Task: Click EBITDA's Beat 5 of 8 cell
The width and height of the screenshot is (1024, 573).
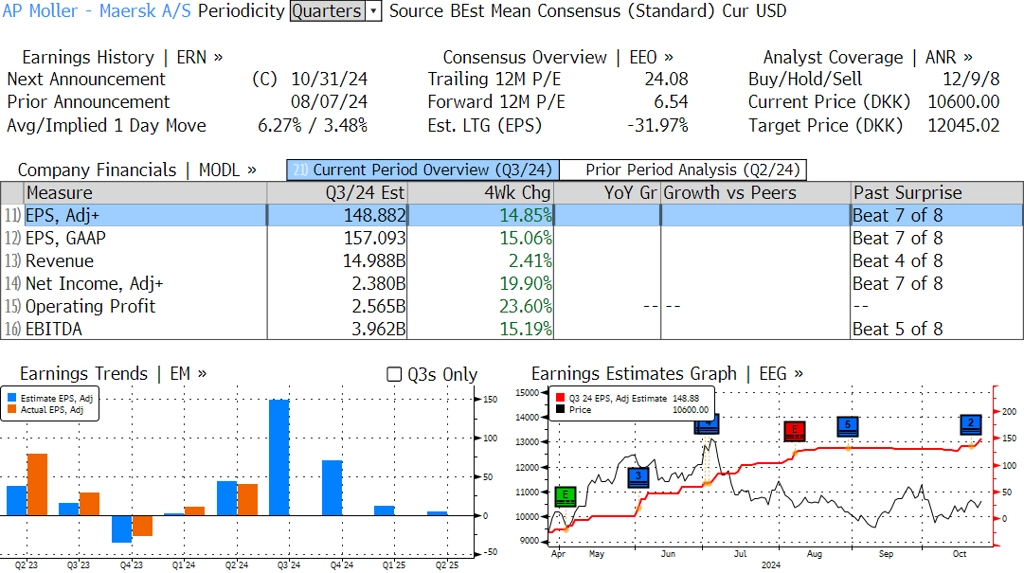Action: tap(898, 329)
